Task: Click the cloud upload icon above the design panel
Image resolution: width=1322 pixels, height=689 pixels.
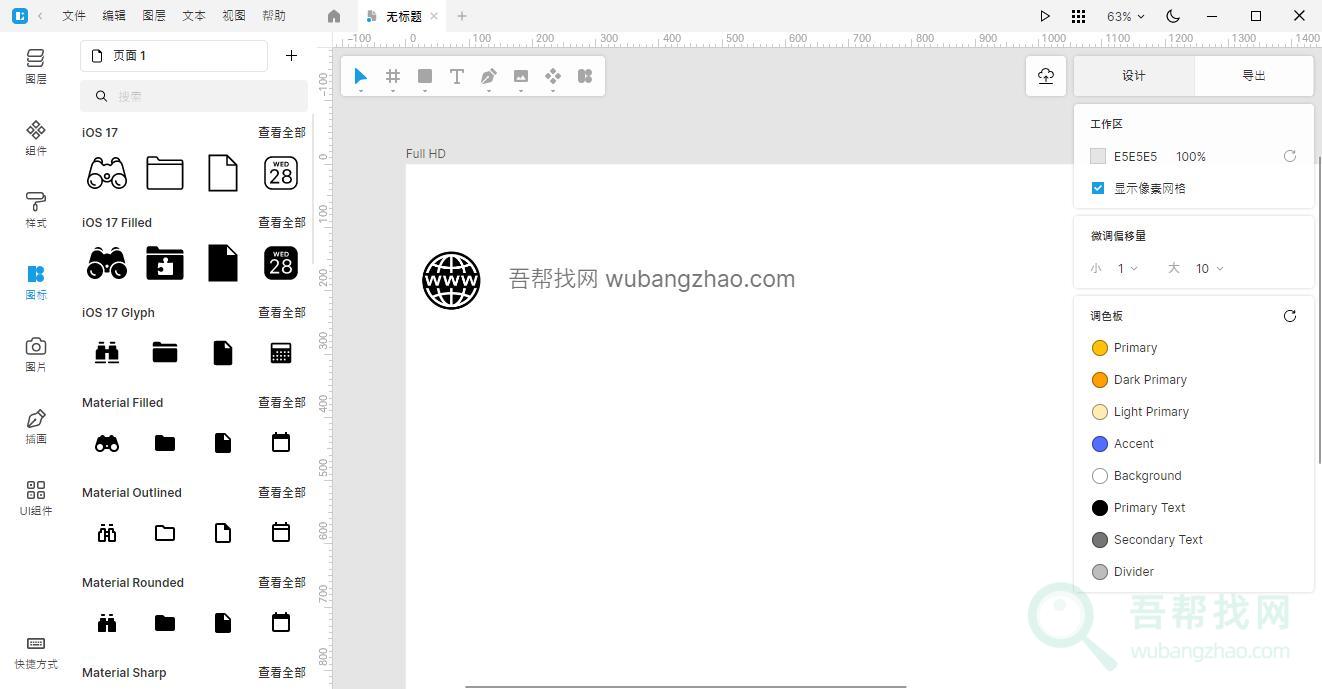Action: click(1045, 75)
